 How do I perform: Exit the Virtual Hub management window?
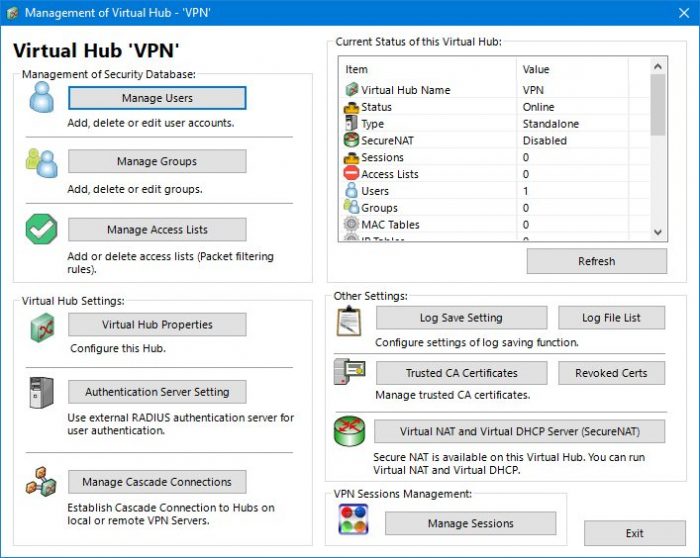pos(634,533)
